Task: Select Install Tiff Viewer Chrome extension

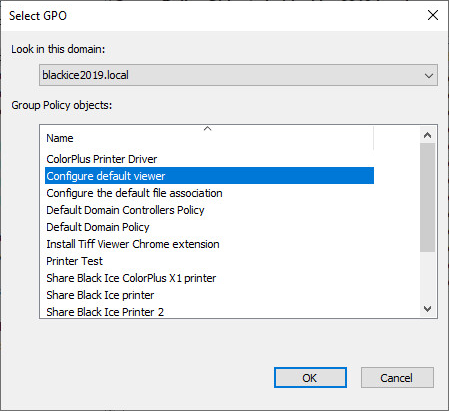Action: tap(209, 244)
